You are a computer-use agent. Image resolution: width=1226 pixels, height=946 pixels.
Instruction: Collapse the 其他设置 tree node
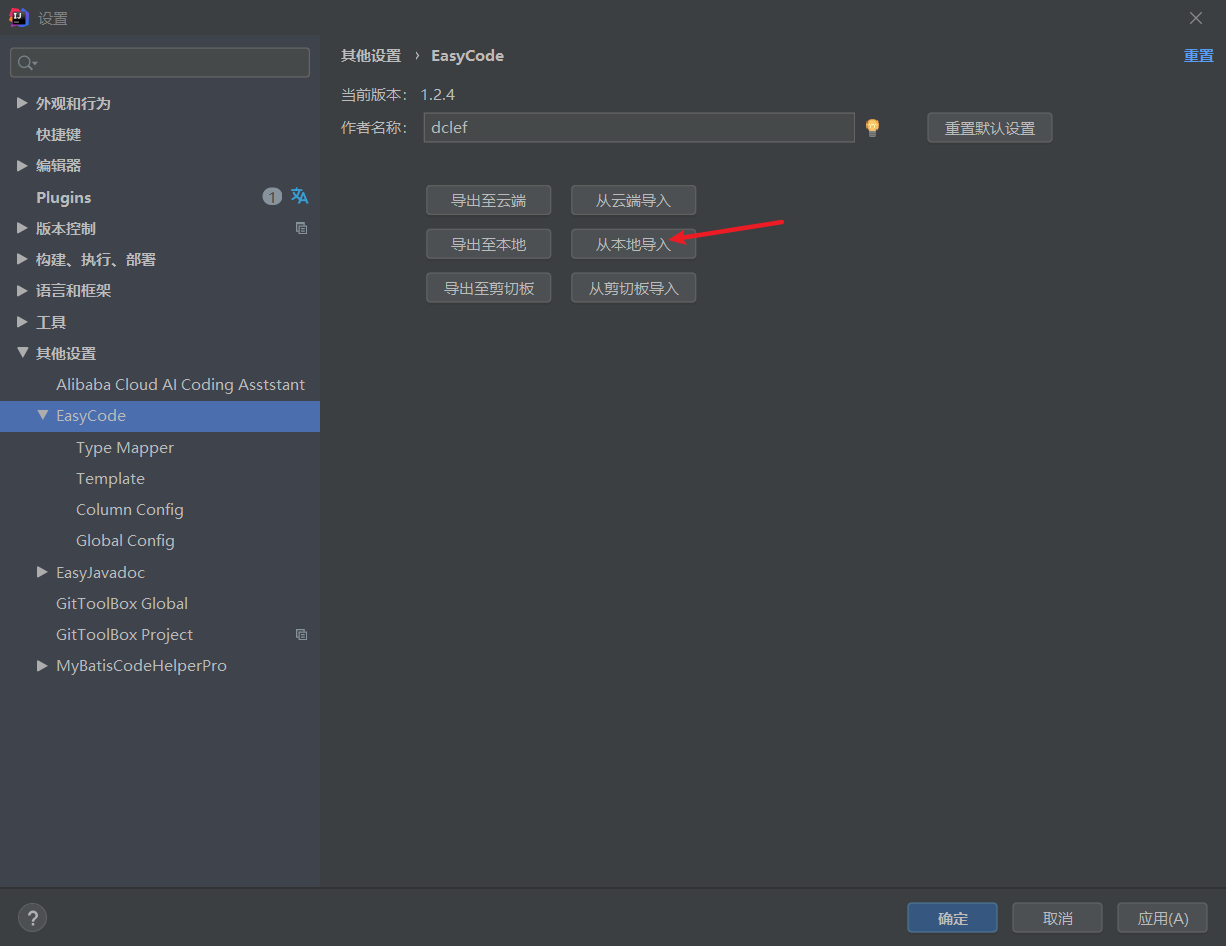pyautogui.click(x=22, y=353)
